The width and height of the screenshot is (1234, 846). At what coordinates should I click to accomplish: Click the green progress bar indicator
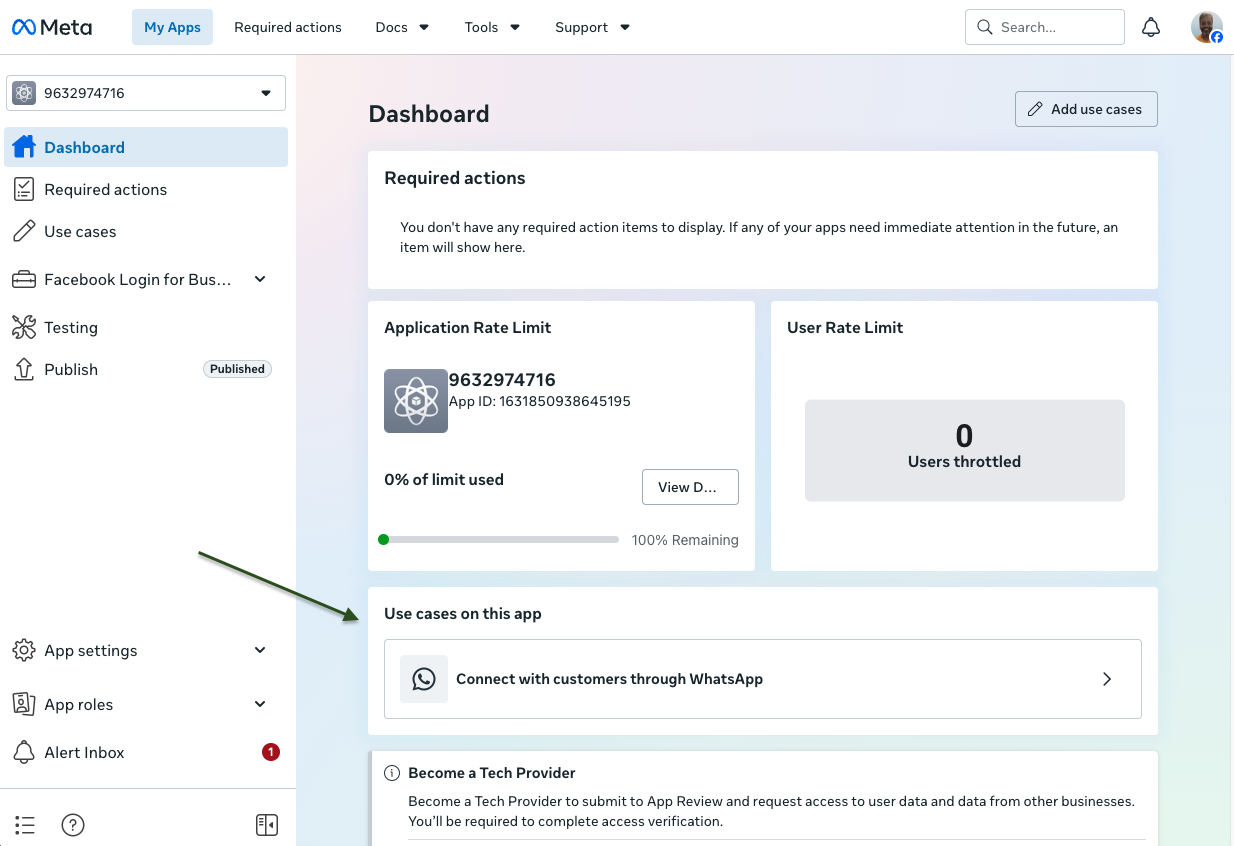(383, 540)
